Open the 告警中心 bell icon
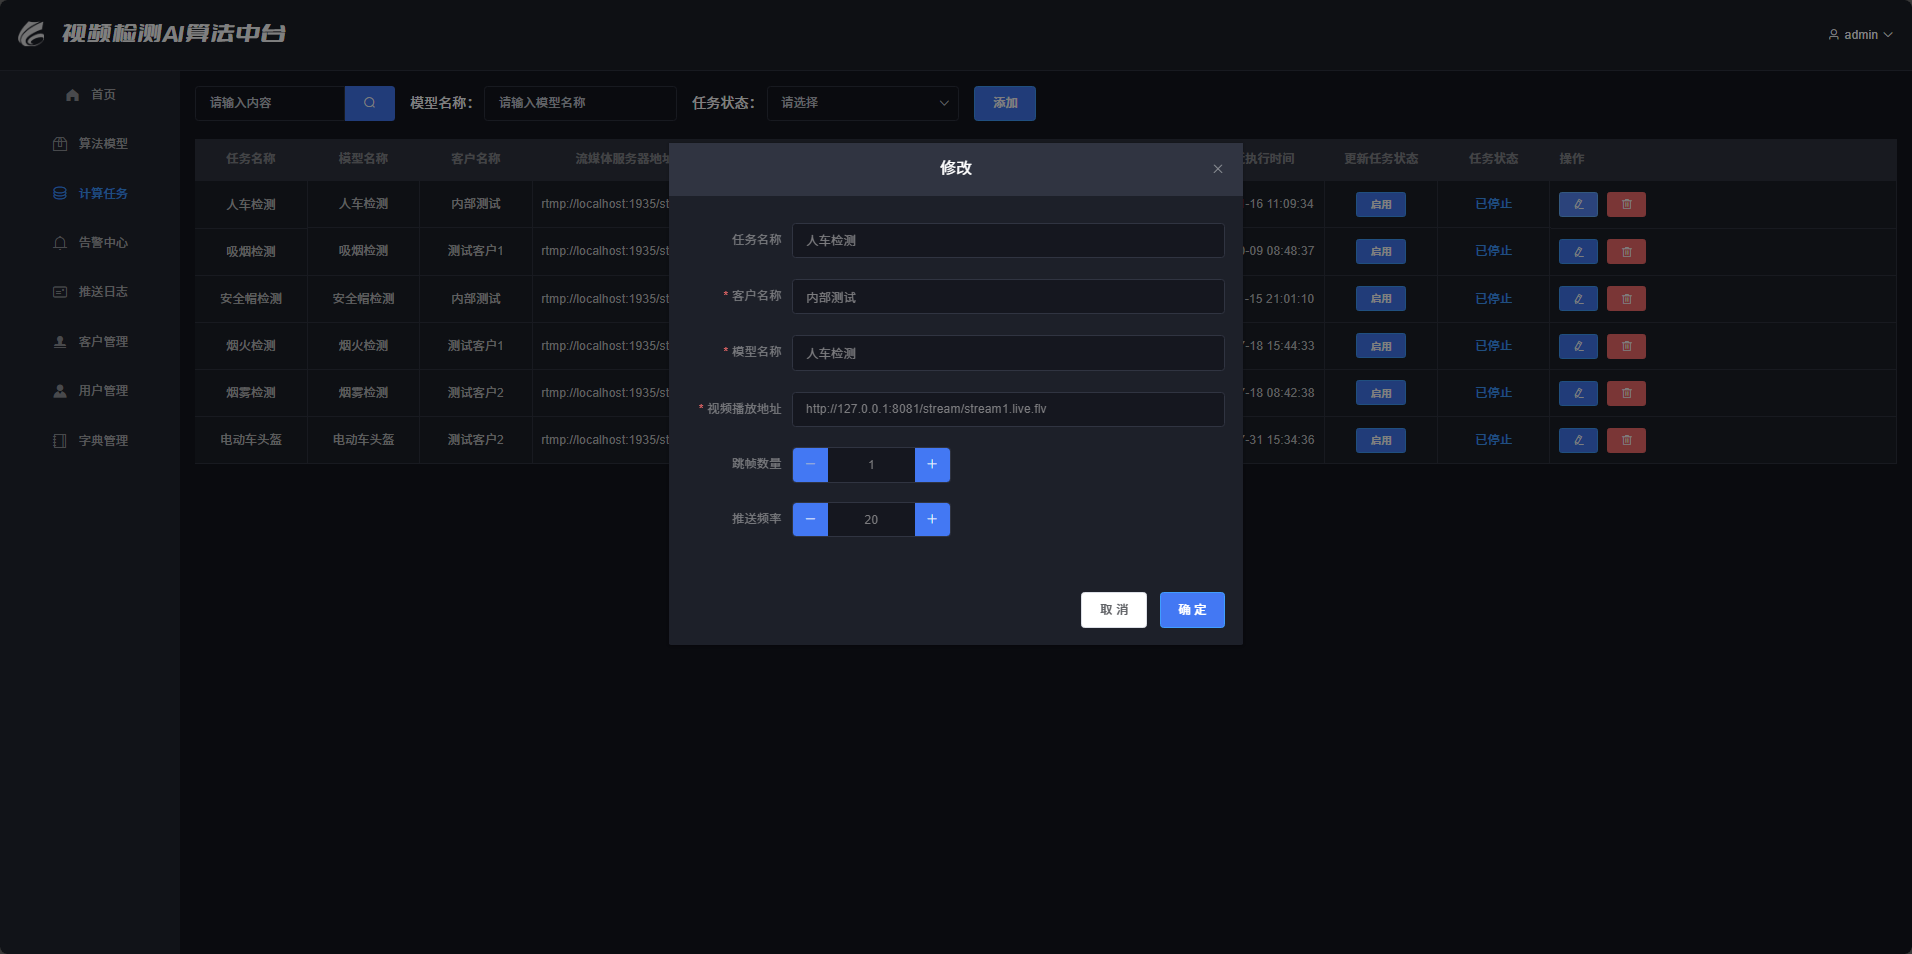1912x954 pixels. pos(60,242)
